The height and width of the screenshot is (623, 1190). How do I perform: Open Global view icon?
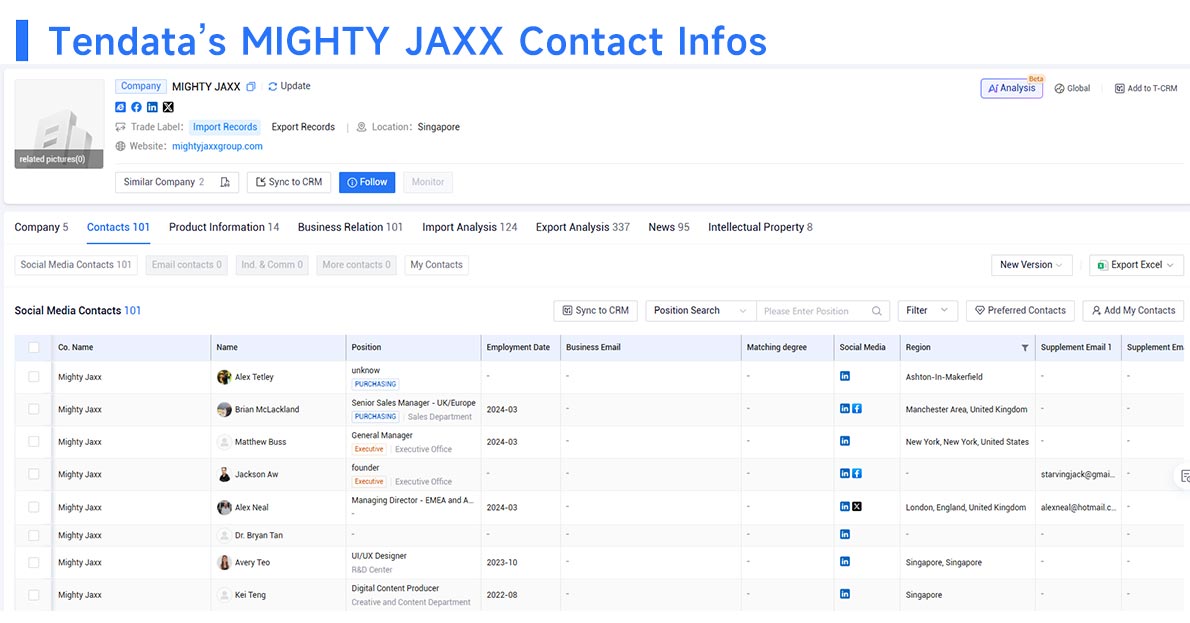click(1059, 89)
